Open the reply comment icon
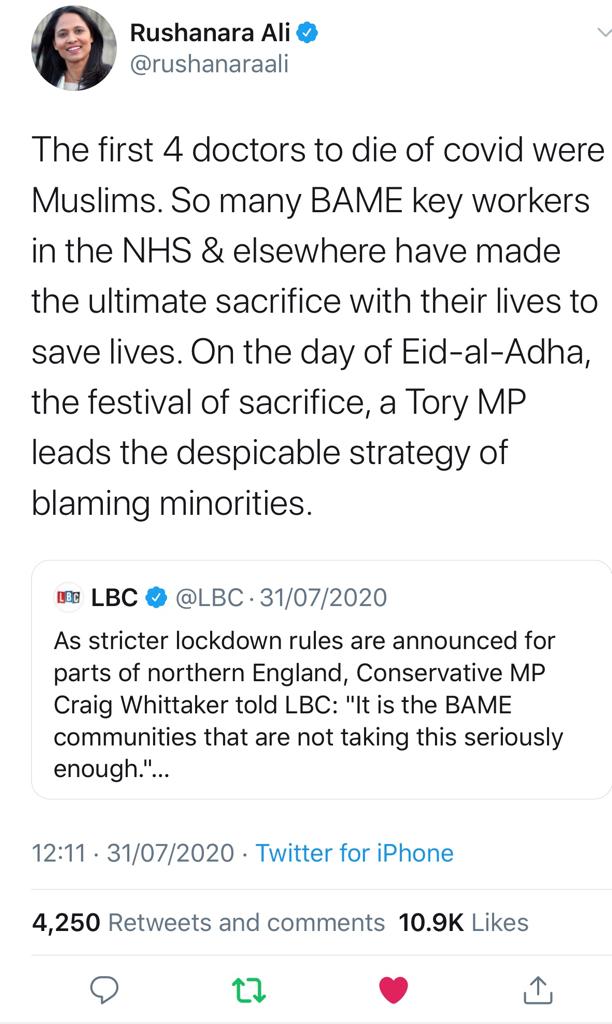 tap(105, 989)
